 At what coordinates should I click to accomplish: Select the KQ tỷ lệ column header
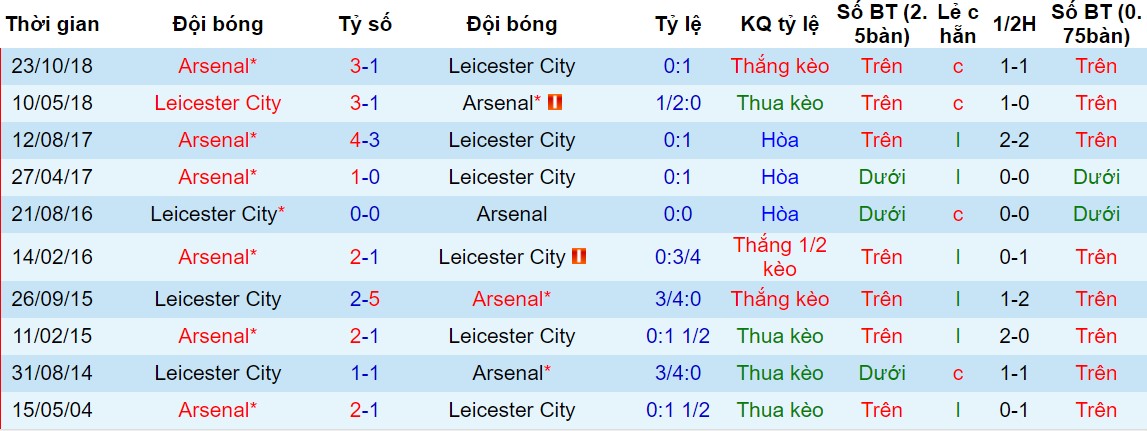[780, 24]
